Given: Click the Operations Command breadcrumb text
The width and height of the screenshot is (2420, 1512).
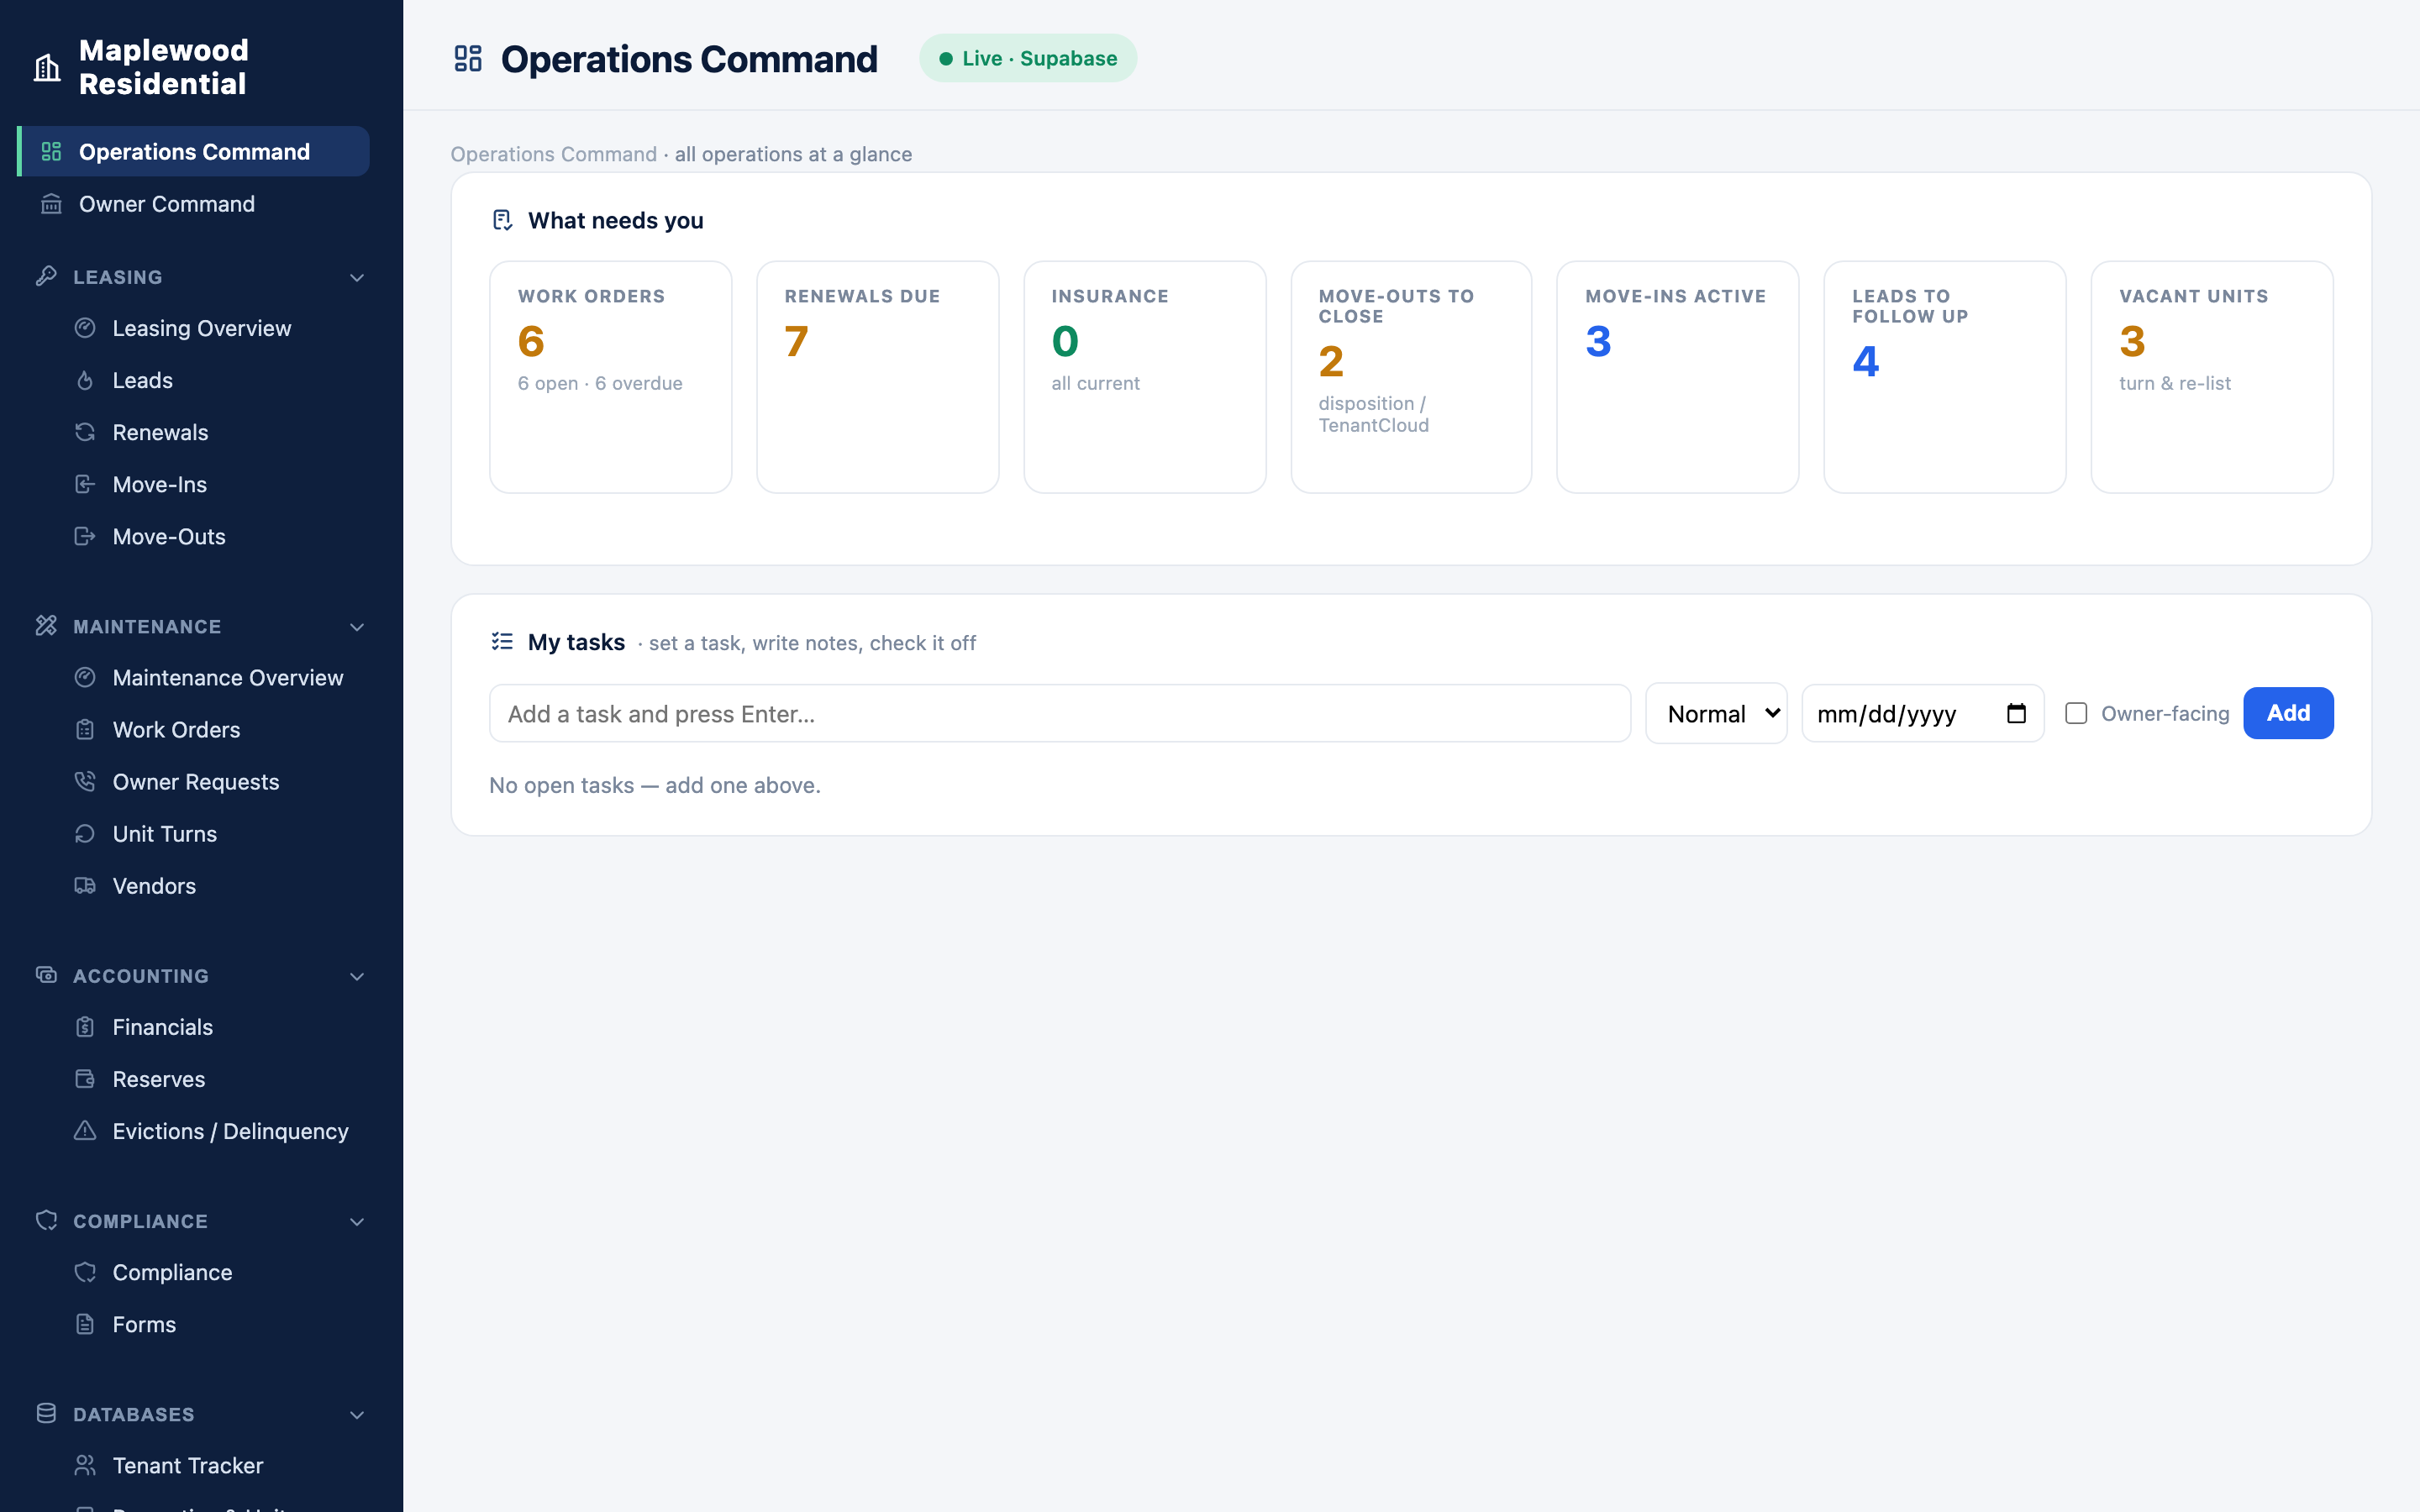Looking at the screenshot, I should coord(553,154).
